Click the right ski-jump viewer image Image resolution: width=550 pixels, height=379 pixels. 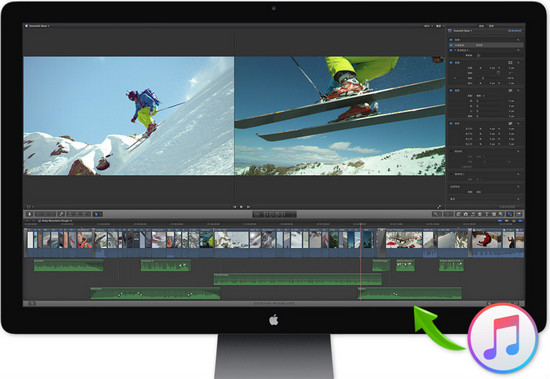[340, 116]
